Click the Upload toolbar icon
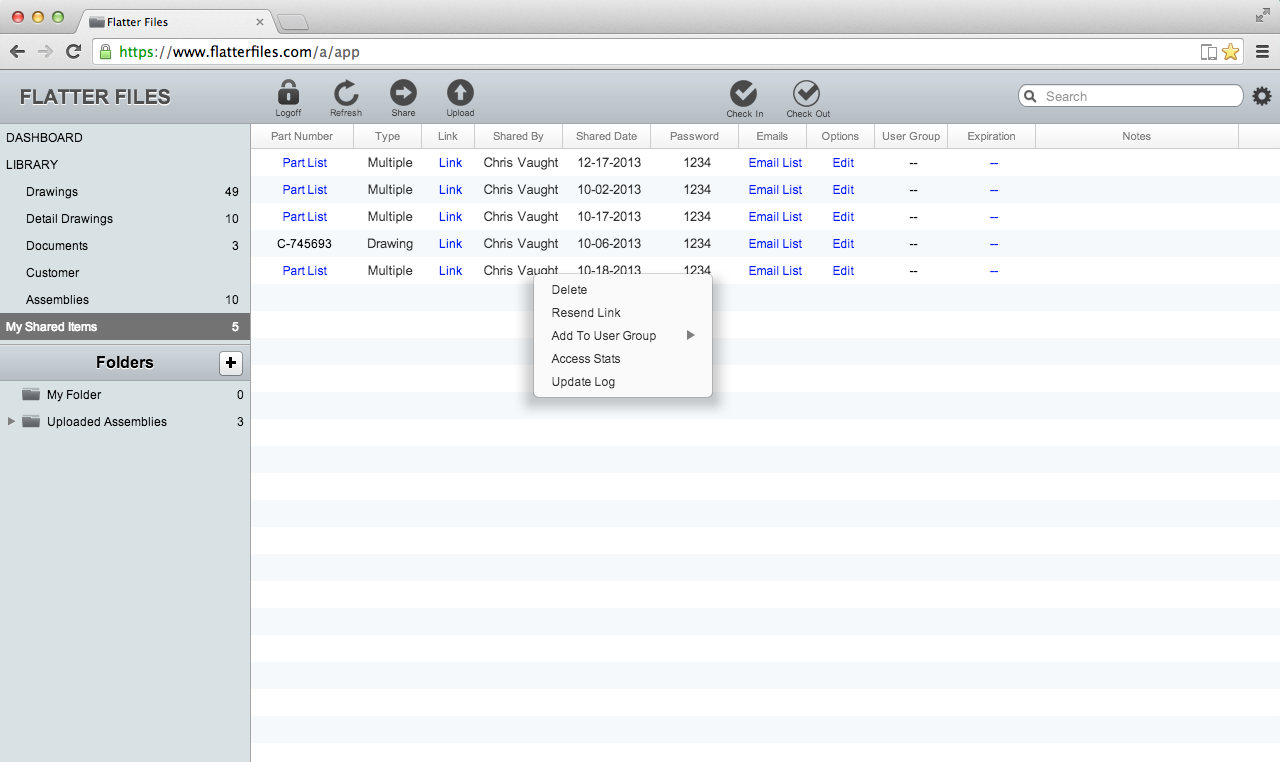Viewport: 1280px width, 762px height. (460, 93)
